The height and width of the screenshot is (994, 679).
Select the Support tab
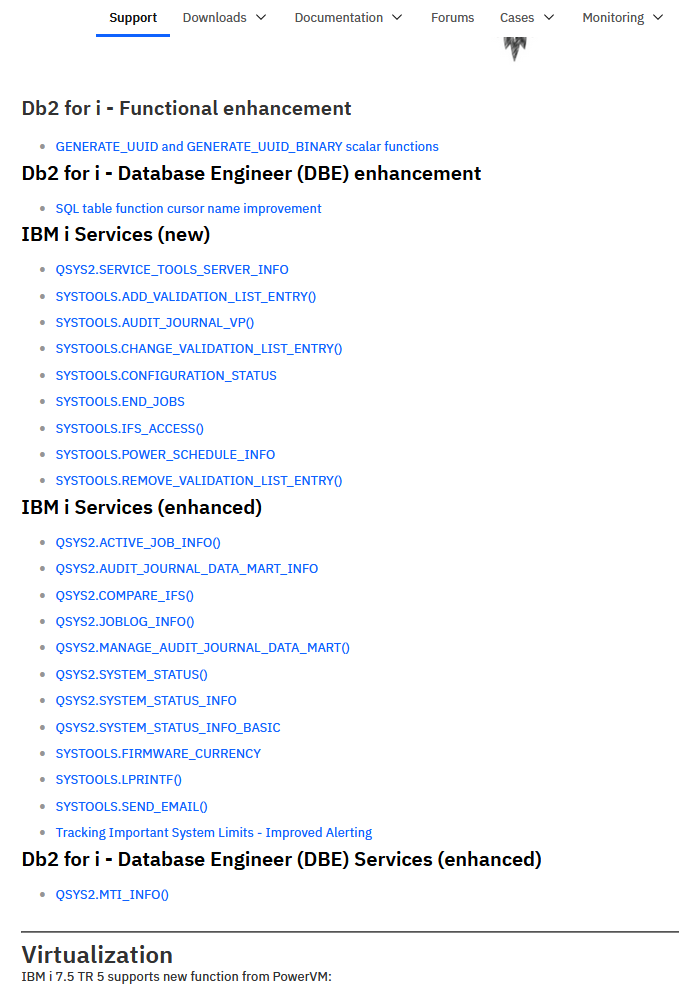pyautogui.click(x=133, y=18)
